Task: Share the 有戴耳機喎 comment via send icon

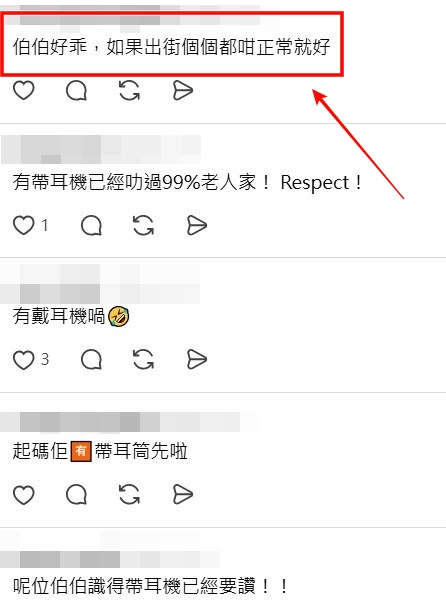Action: pyautogui.click(x=197, y=359)
